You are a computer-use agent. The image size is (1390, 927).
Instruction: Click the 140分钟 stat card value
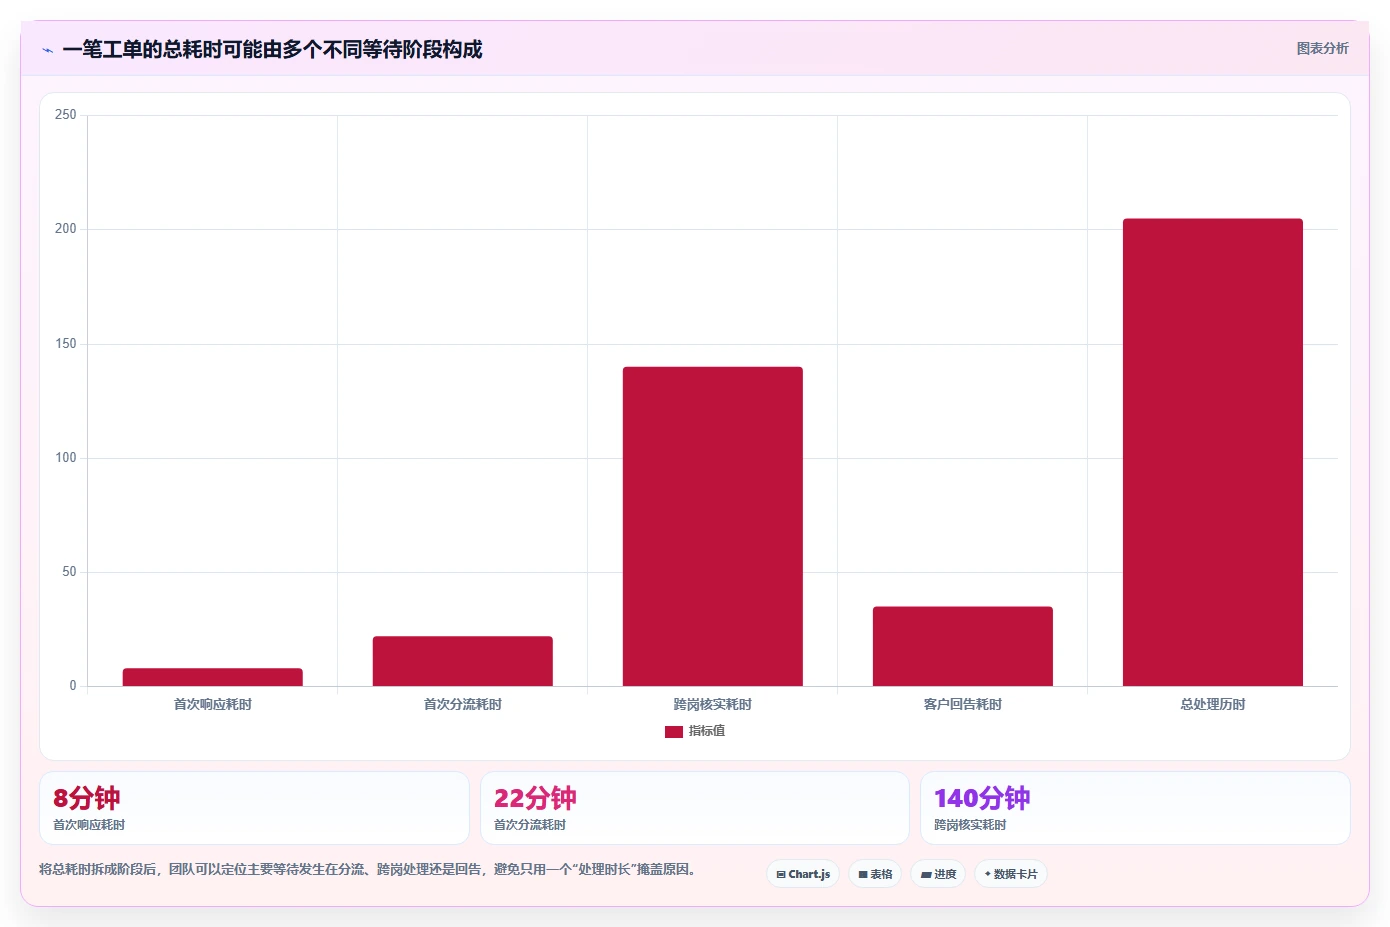982,798
